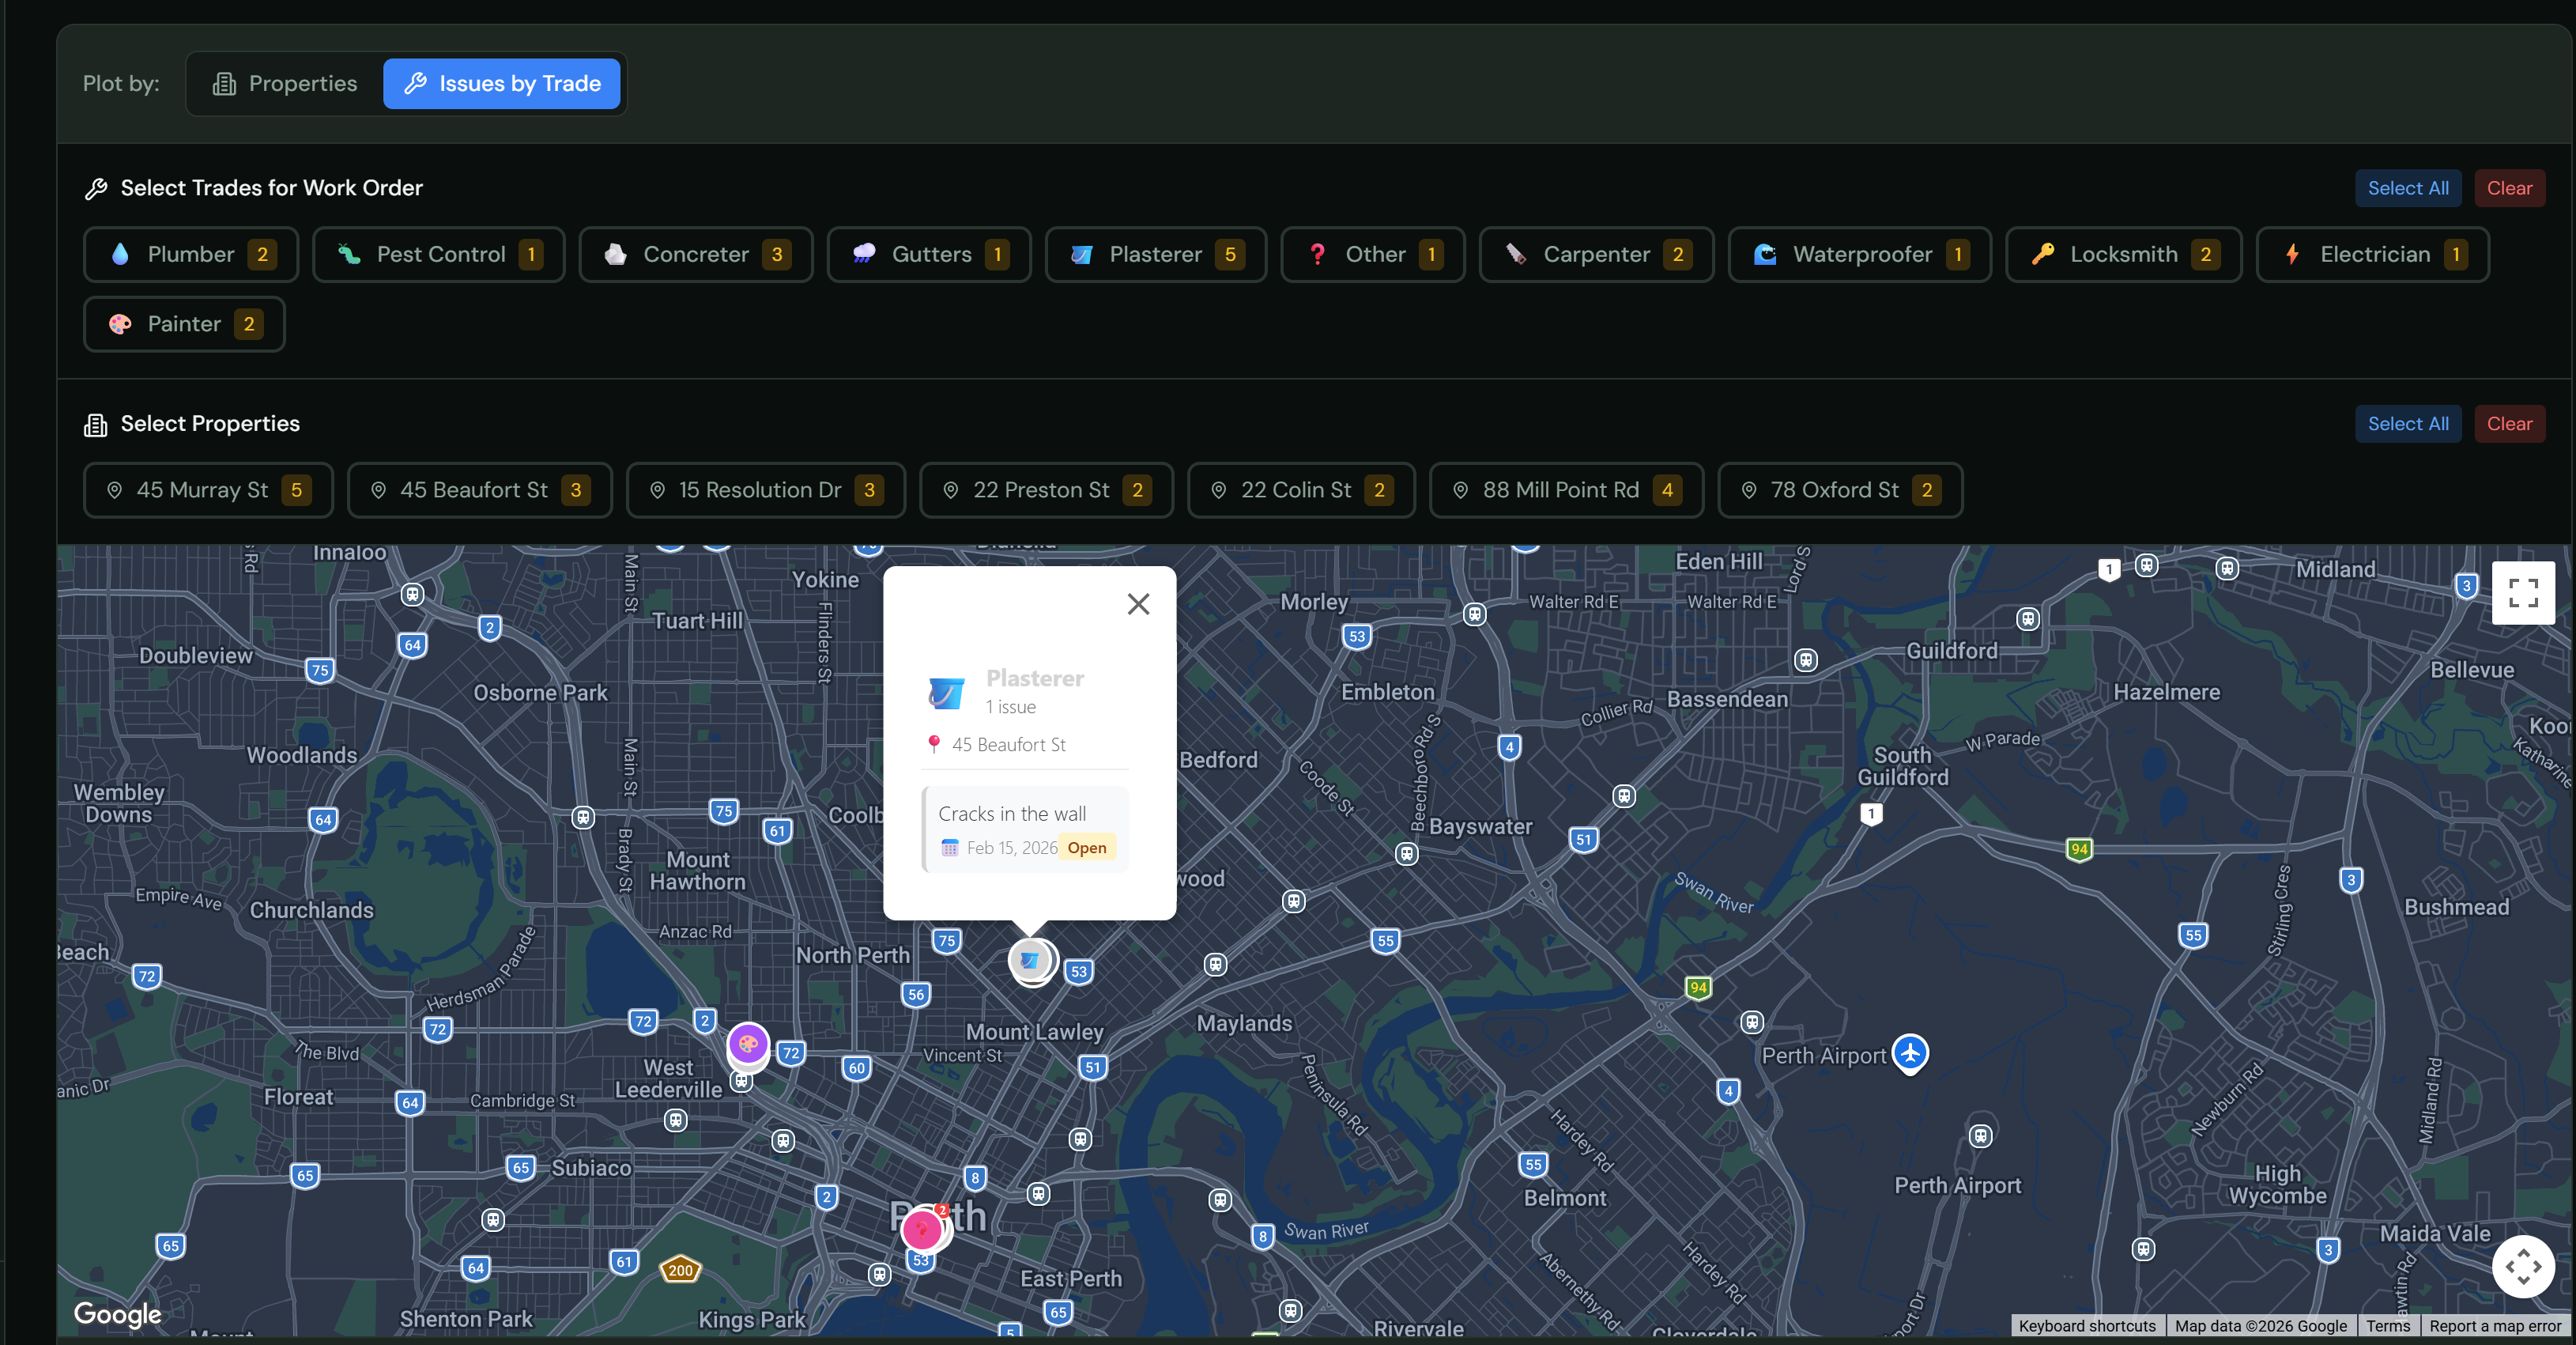This screenshot has height=1345, width=2576.
Task: Click the Churchlands map label
Action: (312, 910)
